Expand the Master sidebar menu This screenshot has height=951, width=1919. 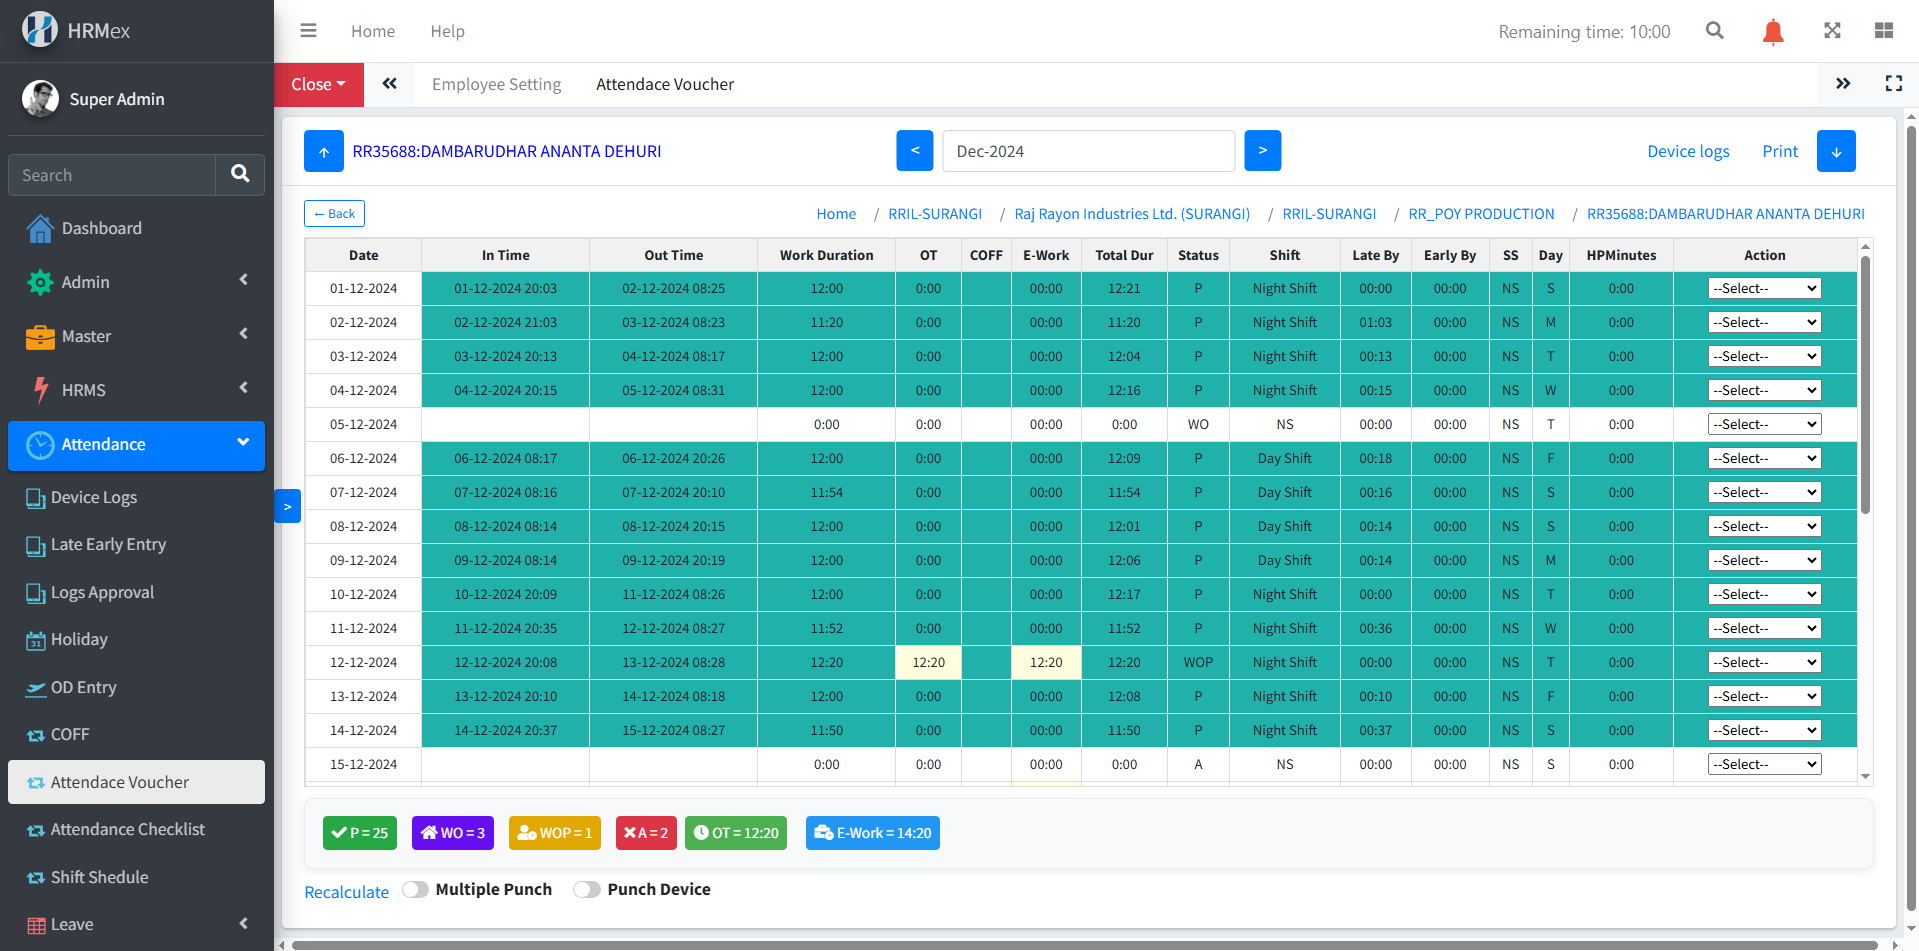(137, 336)
